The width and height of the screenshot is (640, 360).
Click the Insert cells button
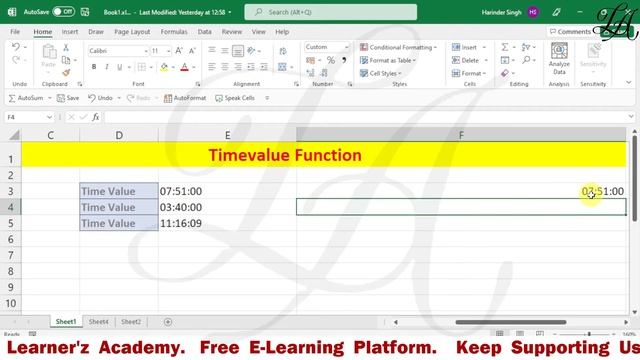pyautogui.click(x=464, y=47)
